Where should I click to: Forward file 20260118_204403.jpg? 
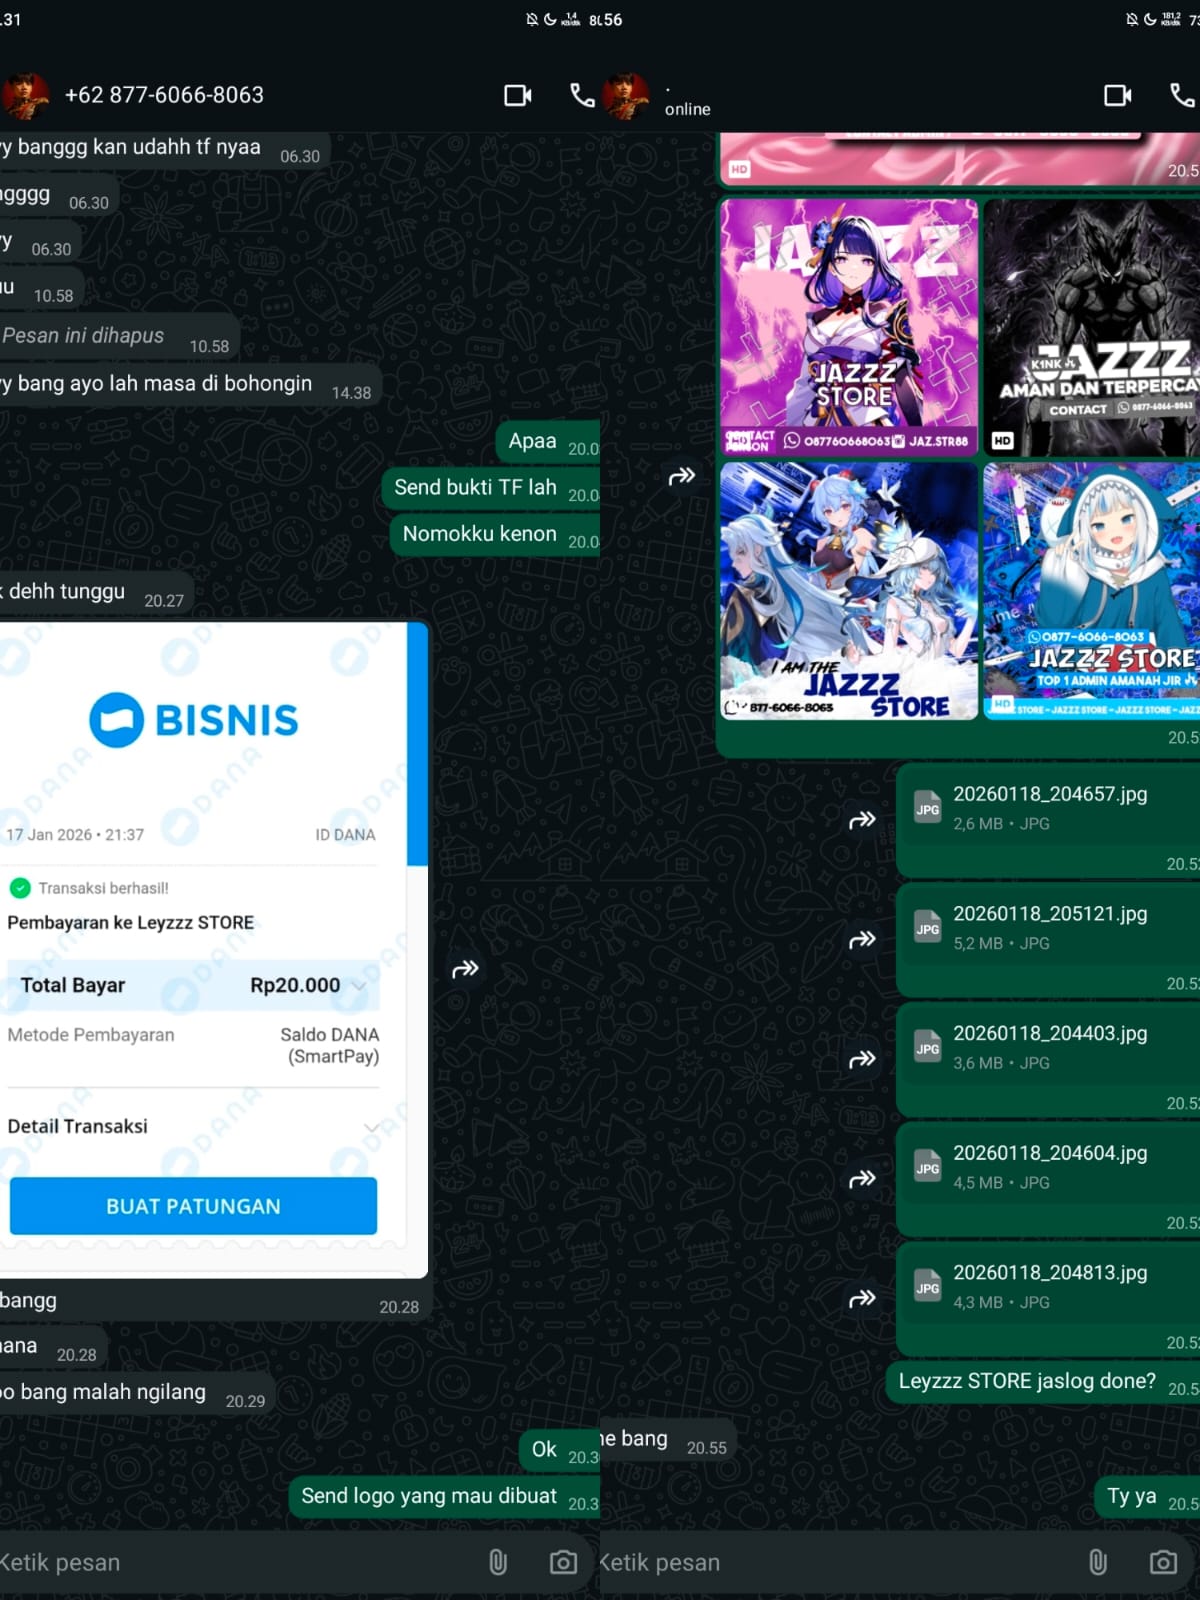tap(862, 1059)
